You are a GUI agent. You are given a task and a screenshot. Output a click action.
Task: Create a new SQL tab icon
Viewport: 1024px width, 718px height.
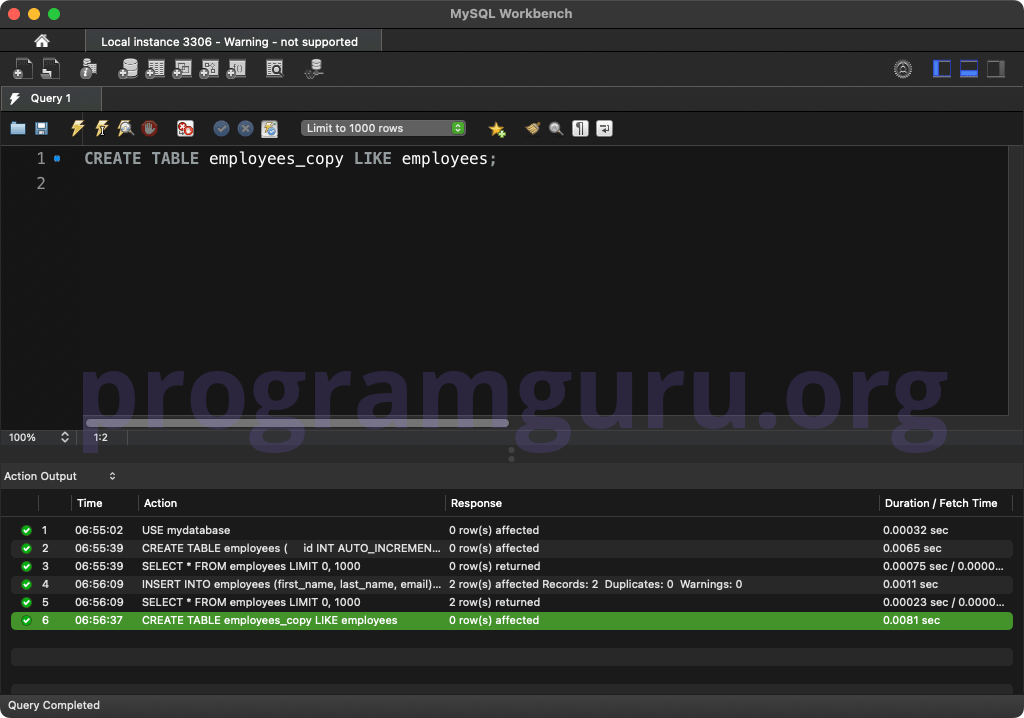click(x=23, y=69)
